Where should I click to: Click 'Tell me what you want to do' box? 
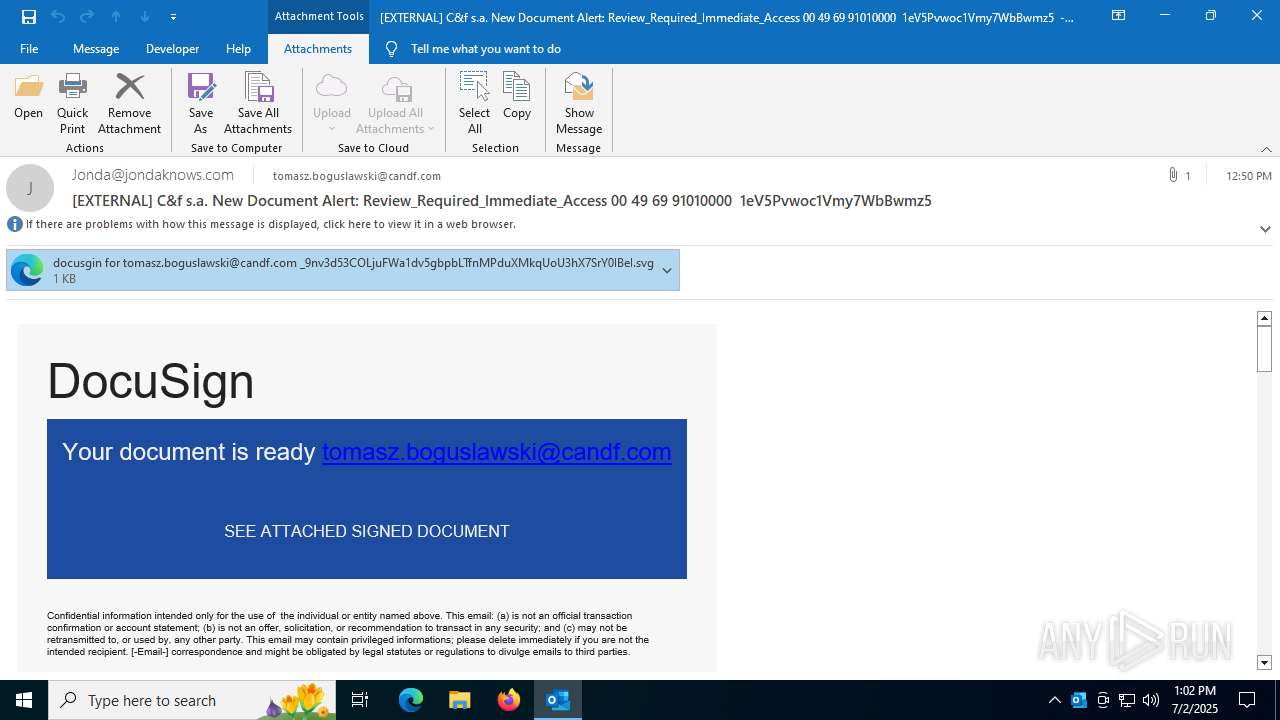pos(485,48)
